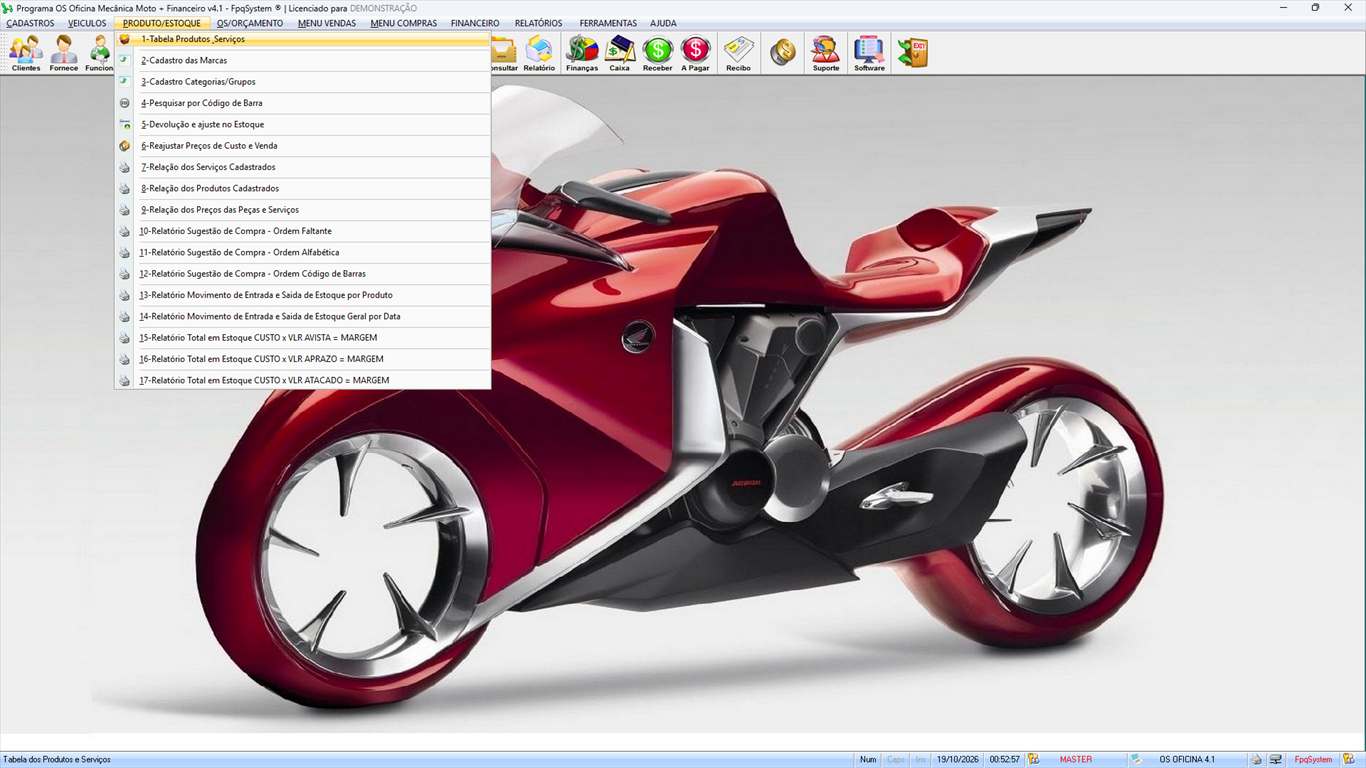
Task: Open the AJUDA menu
Action: pos(663,23)
